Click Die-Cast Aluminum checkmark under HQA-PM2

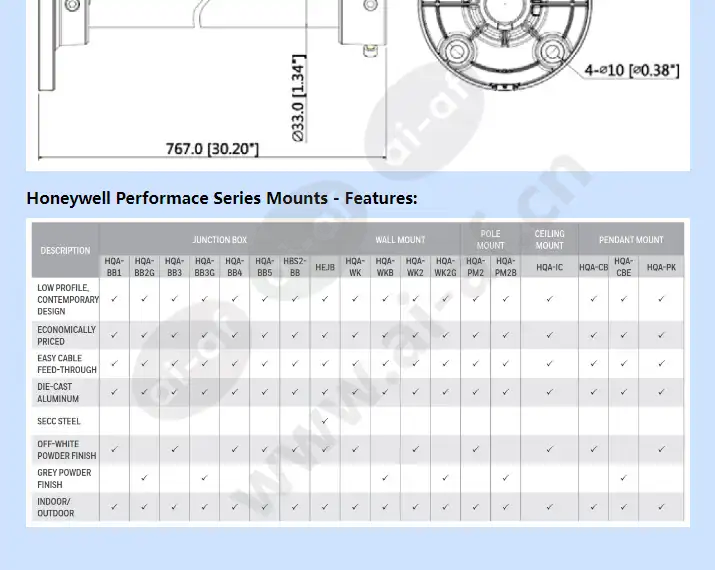pyautogui.click(x=475, y=392)
